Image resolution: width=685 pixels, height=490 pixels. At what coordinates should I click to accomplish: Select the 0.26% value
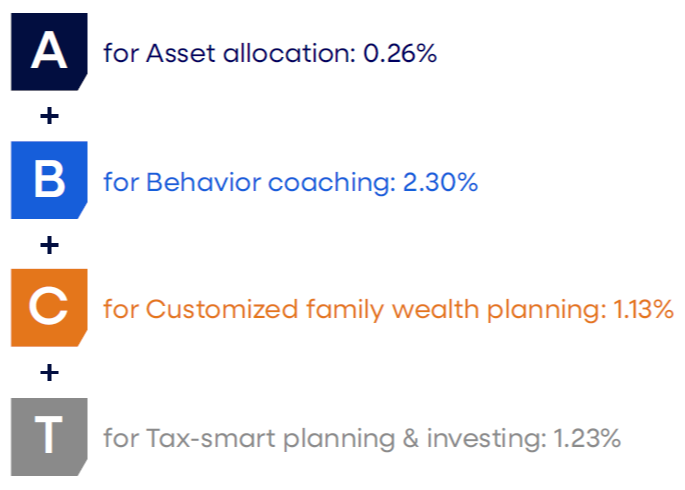[400, 53]
